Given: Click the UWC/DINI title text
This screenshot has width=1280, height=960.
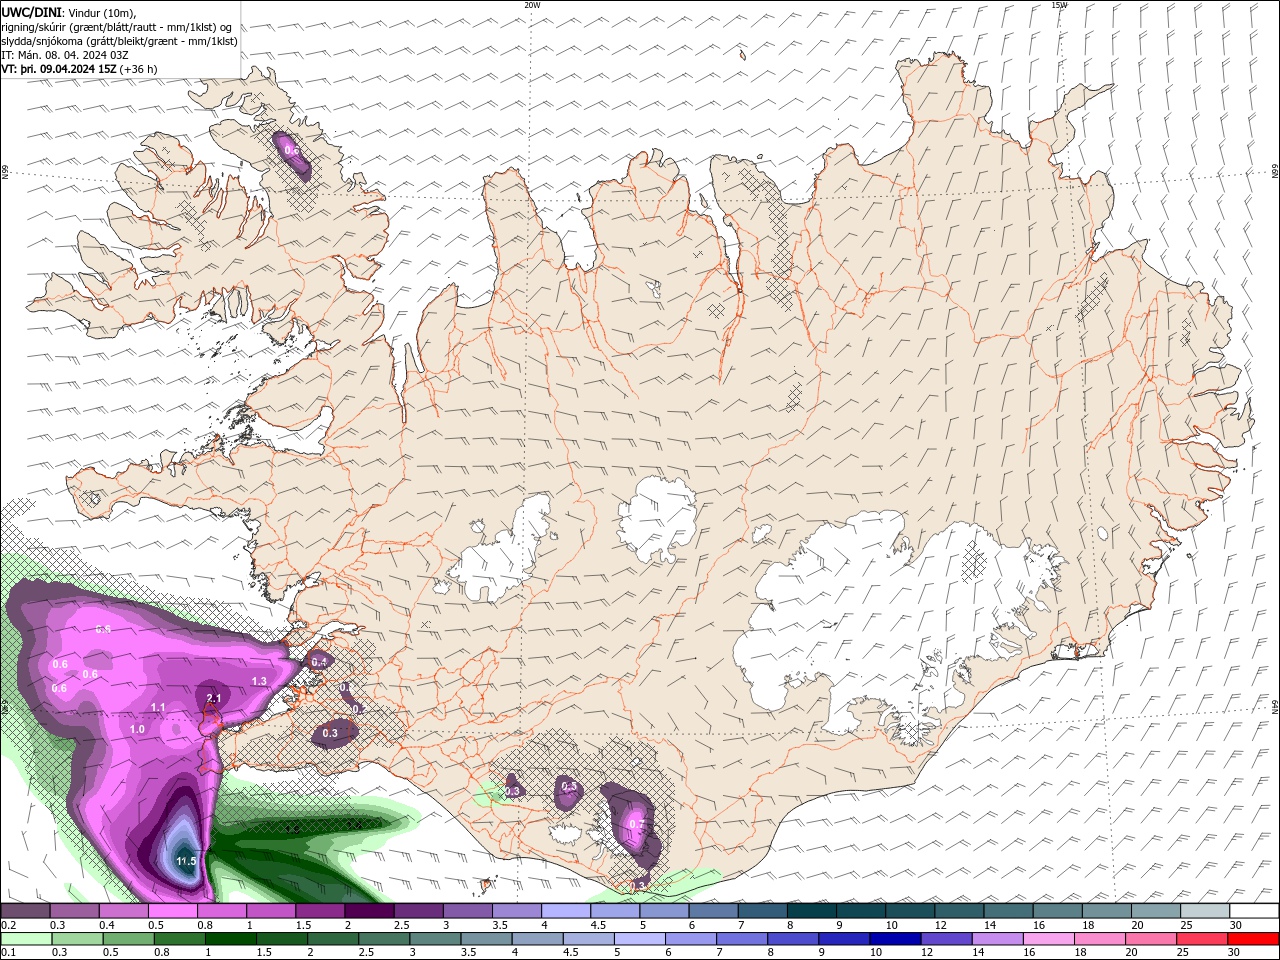Looking at the screenshot, I should click(29, 12).
